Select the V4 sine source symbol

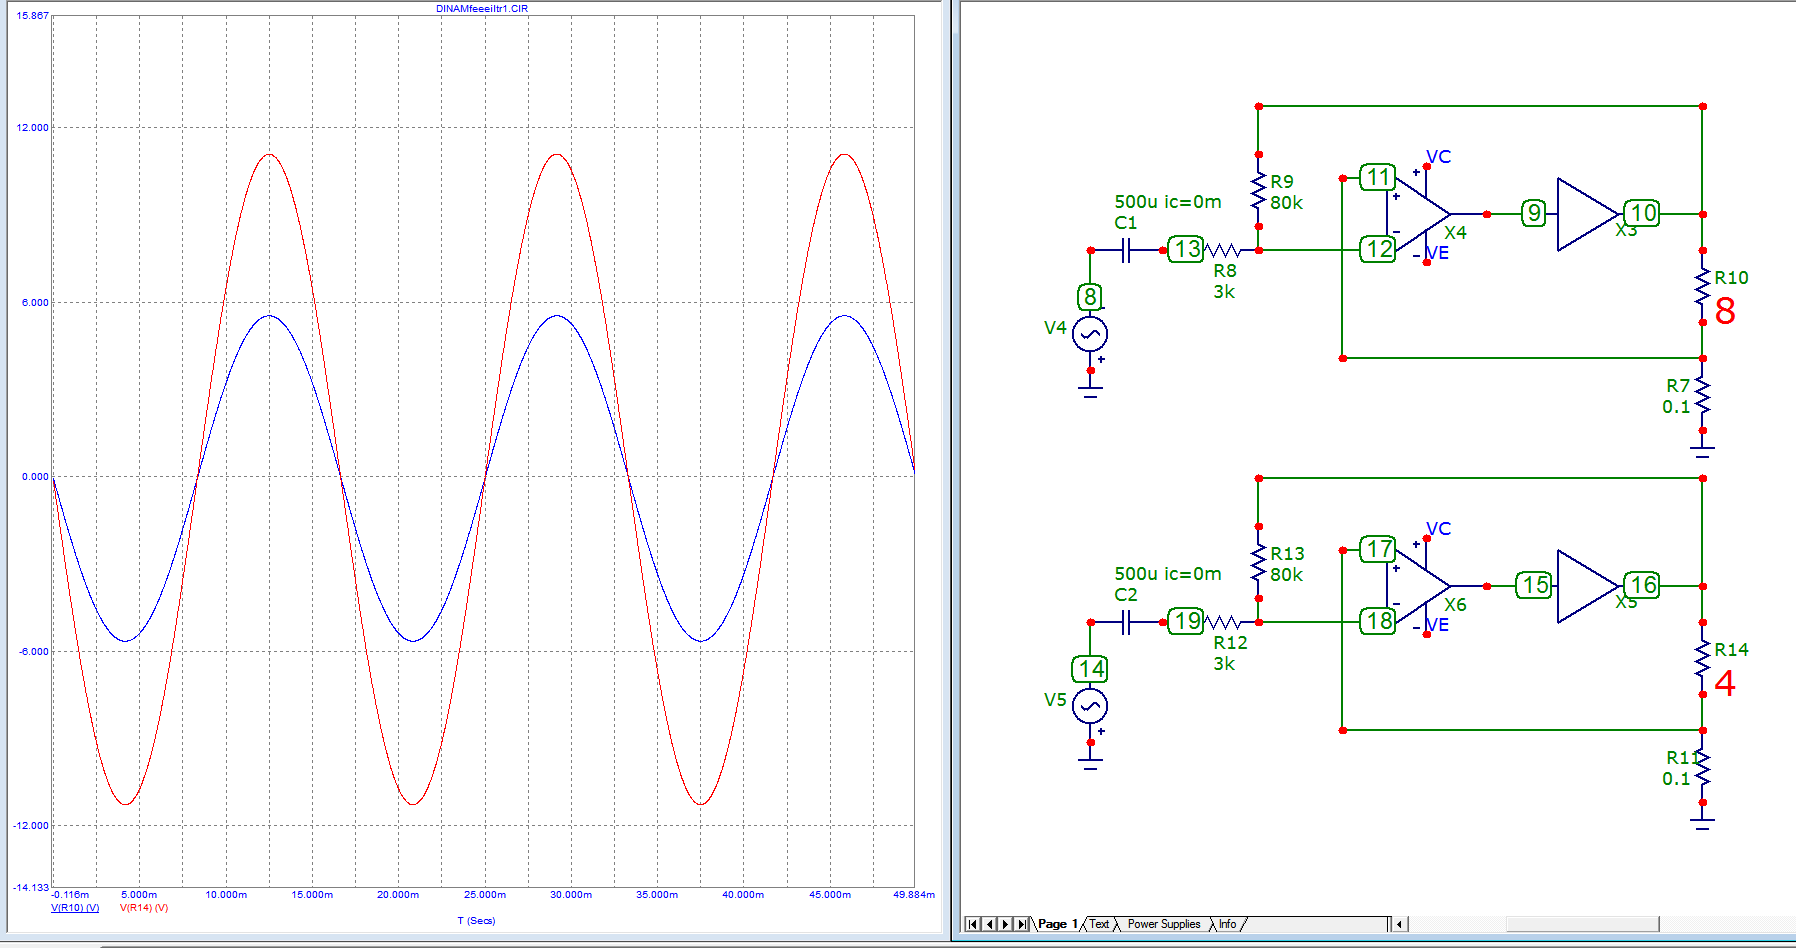point(1090,334)
